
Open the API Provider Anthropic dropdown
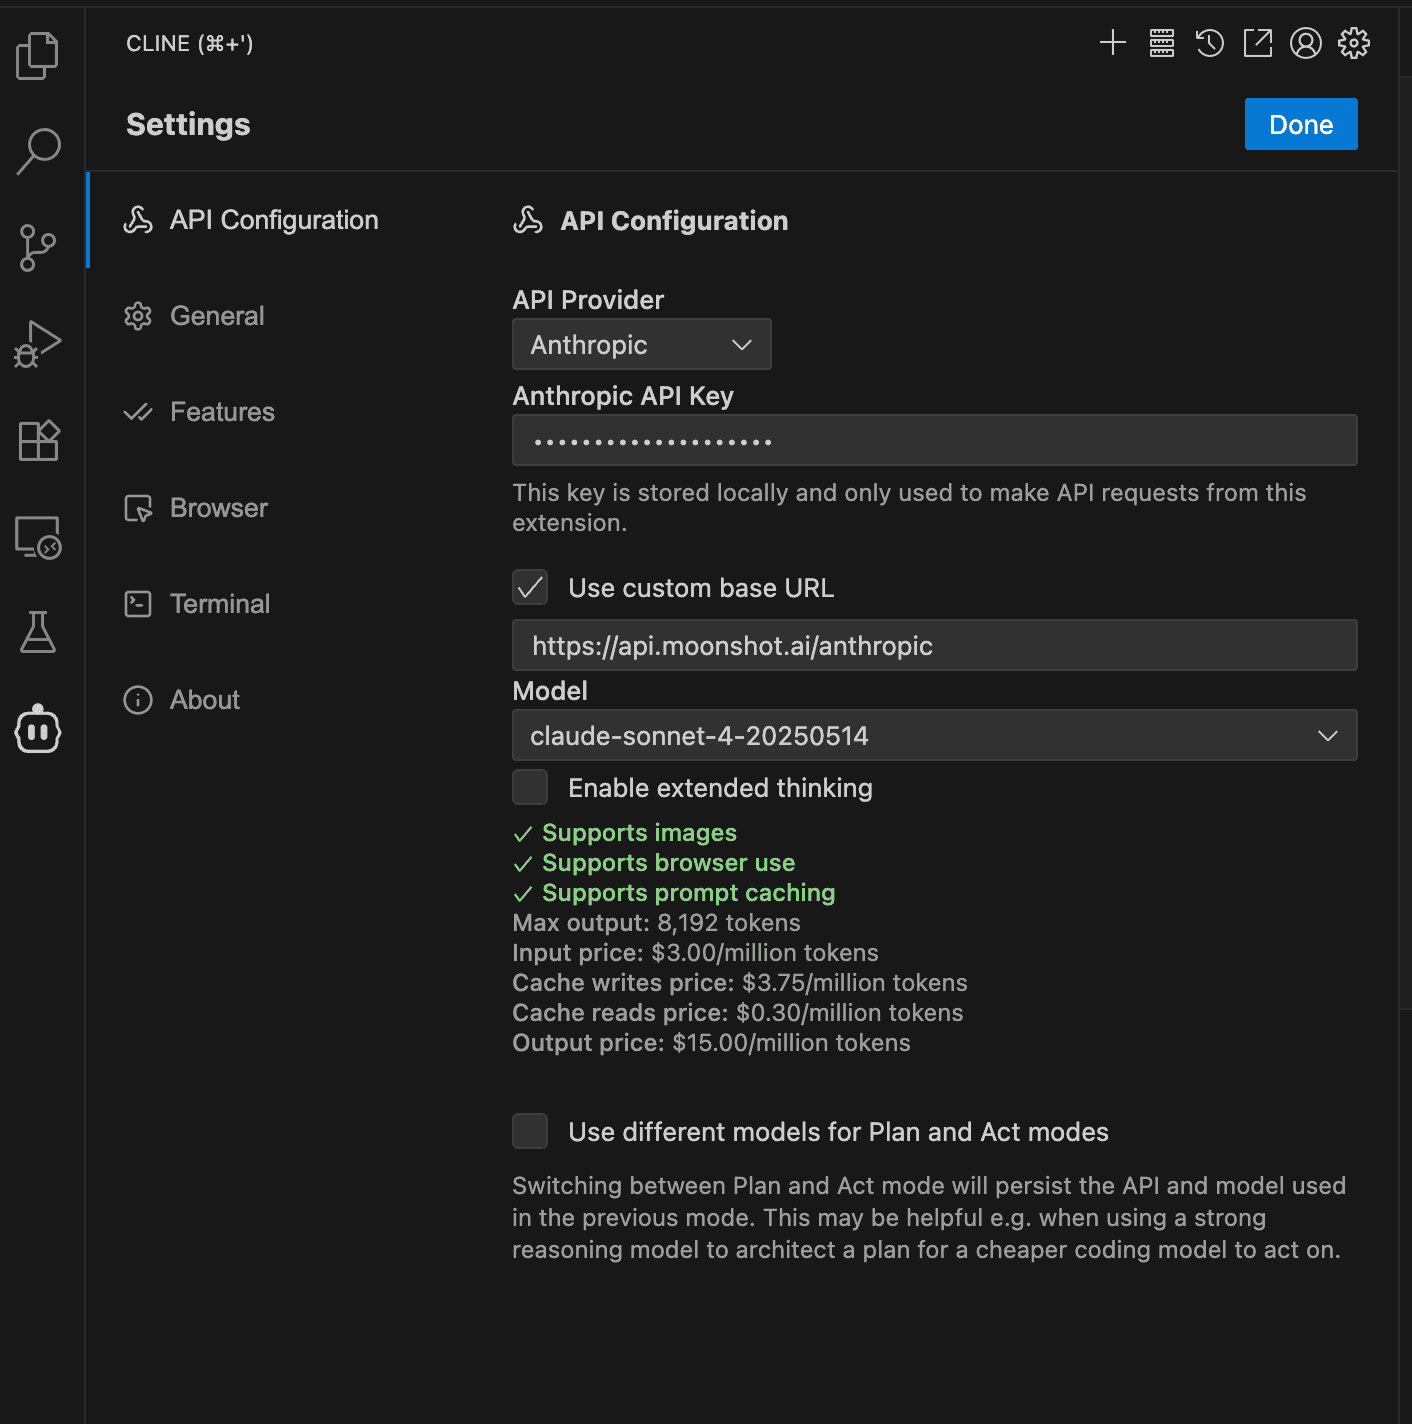642,344
